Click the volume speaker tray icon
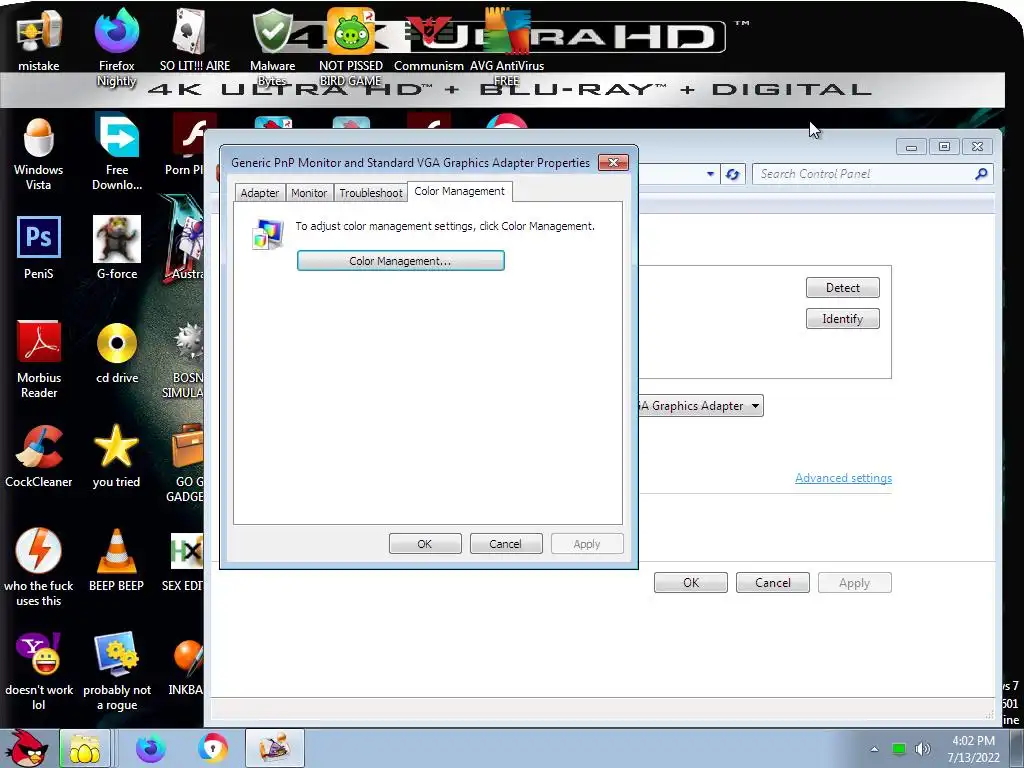This screenshot has height=768, width=1024. pyautogui.click(x=922, y=749)
